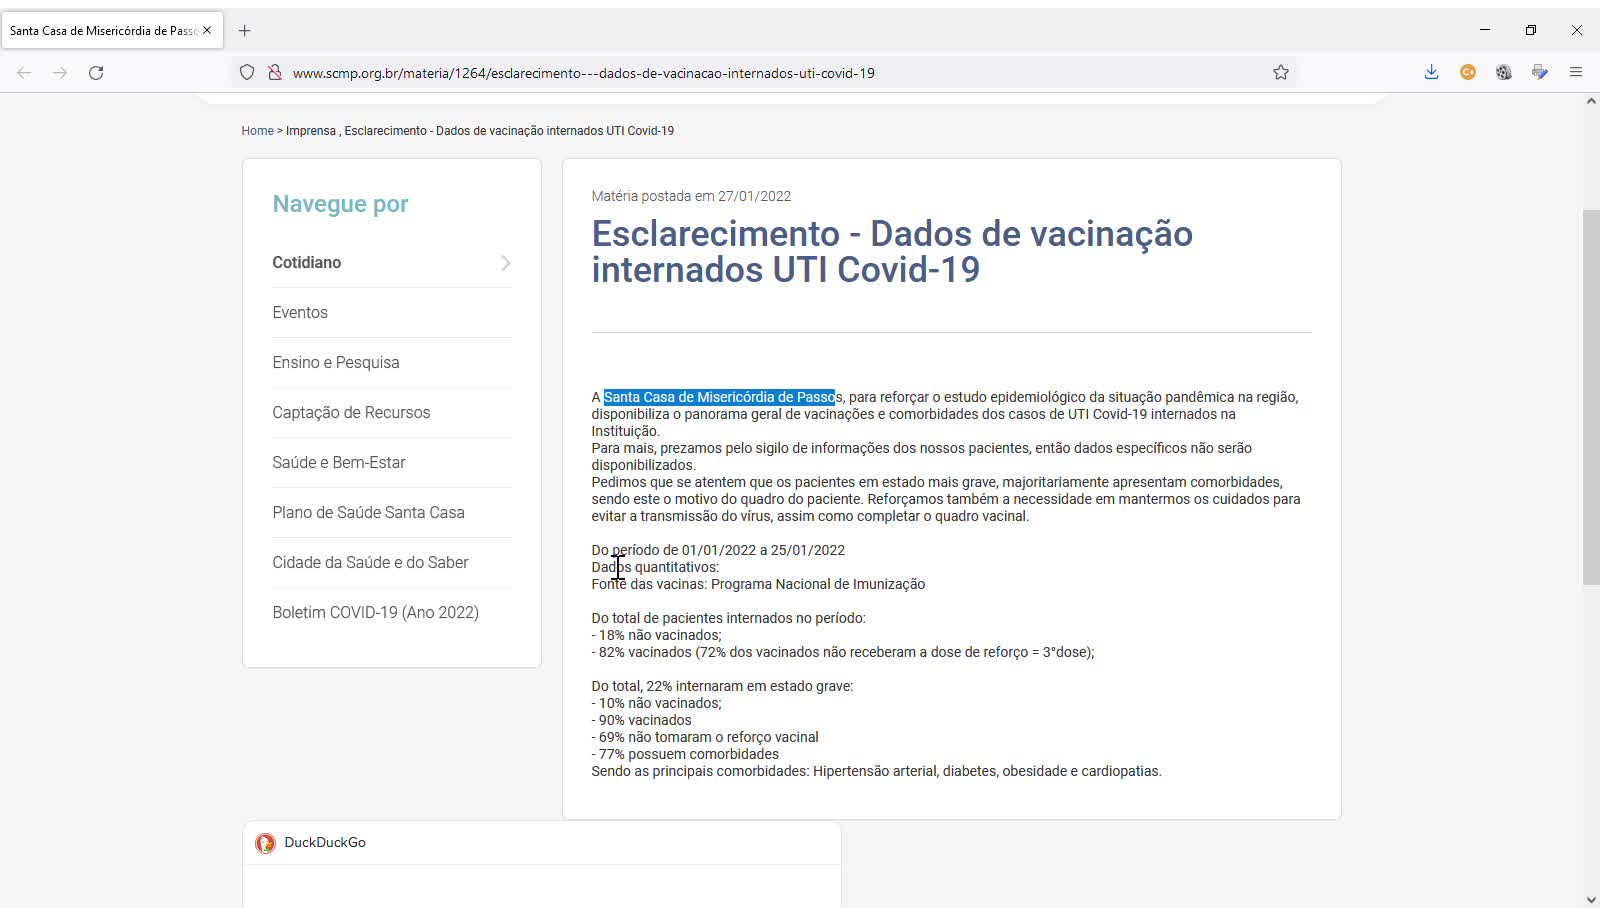Click the '18% não vacinados' line
The width and height of the screenshot is (1600, 908).
click(656, 635)
